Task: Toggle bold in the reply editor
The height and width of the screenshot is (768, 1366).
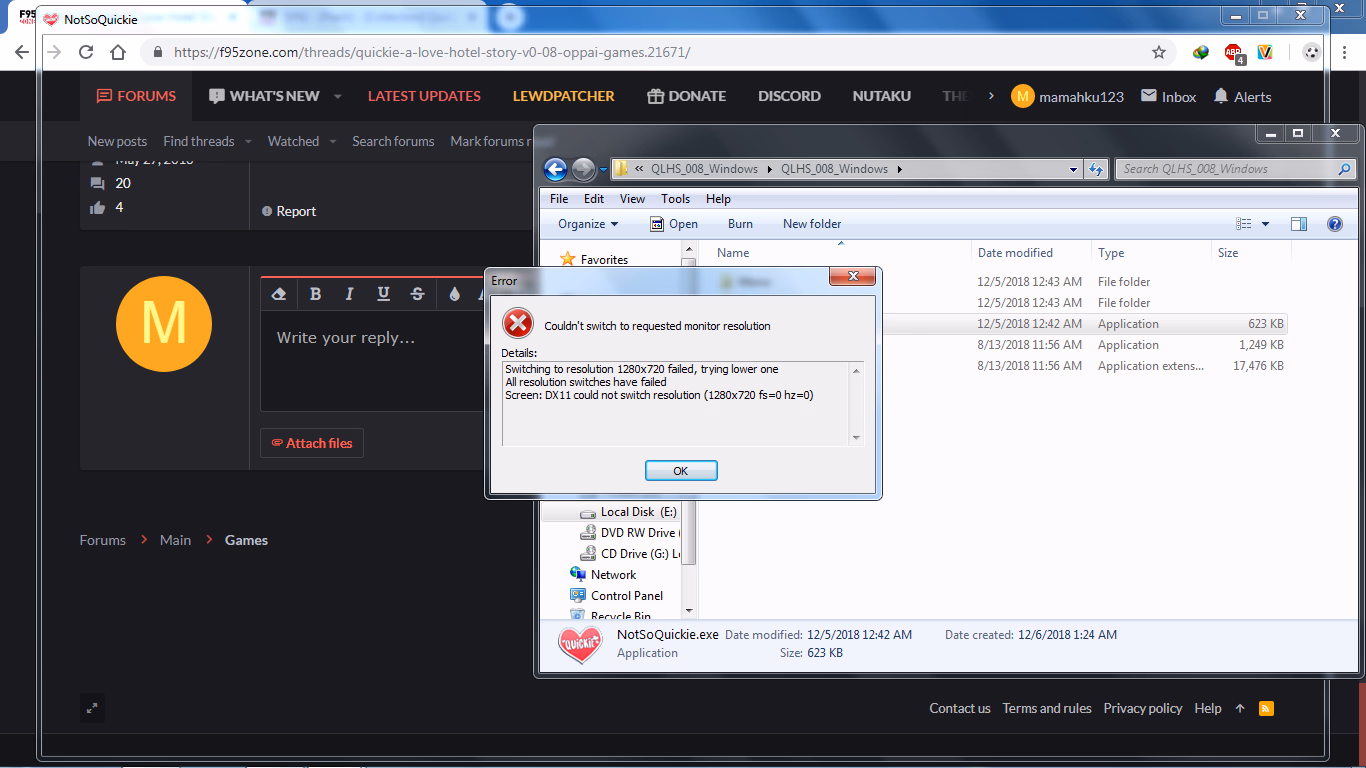Action: [x=315, y=294]
